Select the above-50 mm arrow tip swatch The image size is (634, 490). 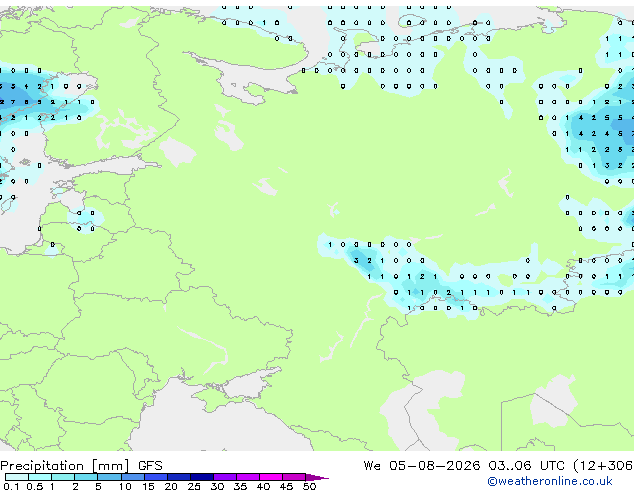tap(317, 477)
